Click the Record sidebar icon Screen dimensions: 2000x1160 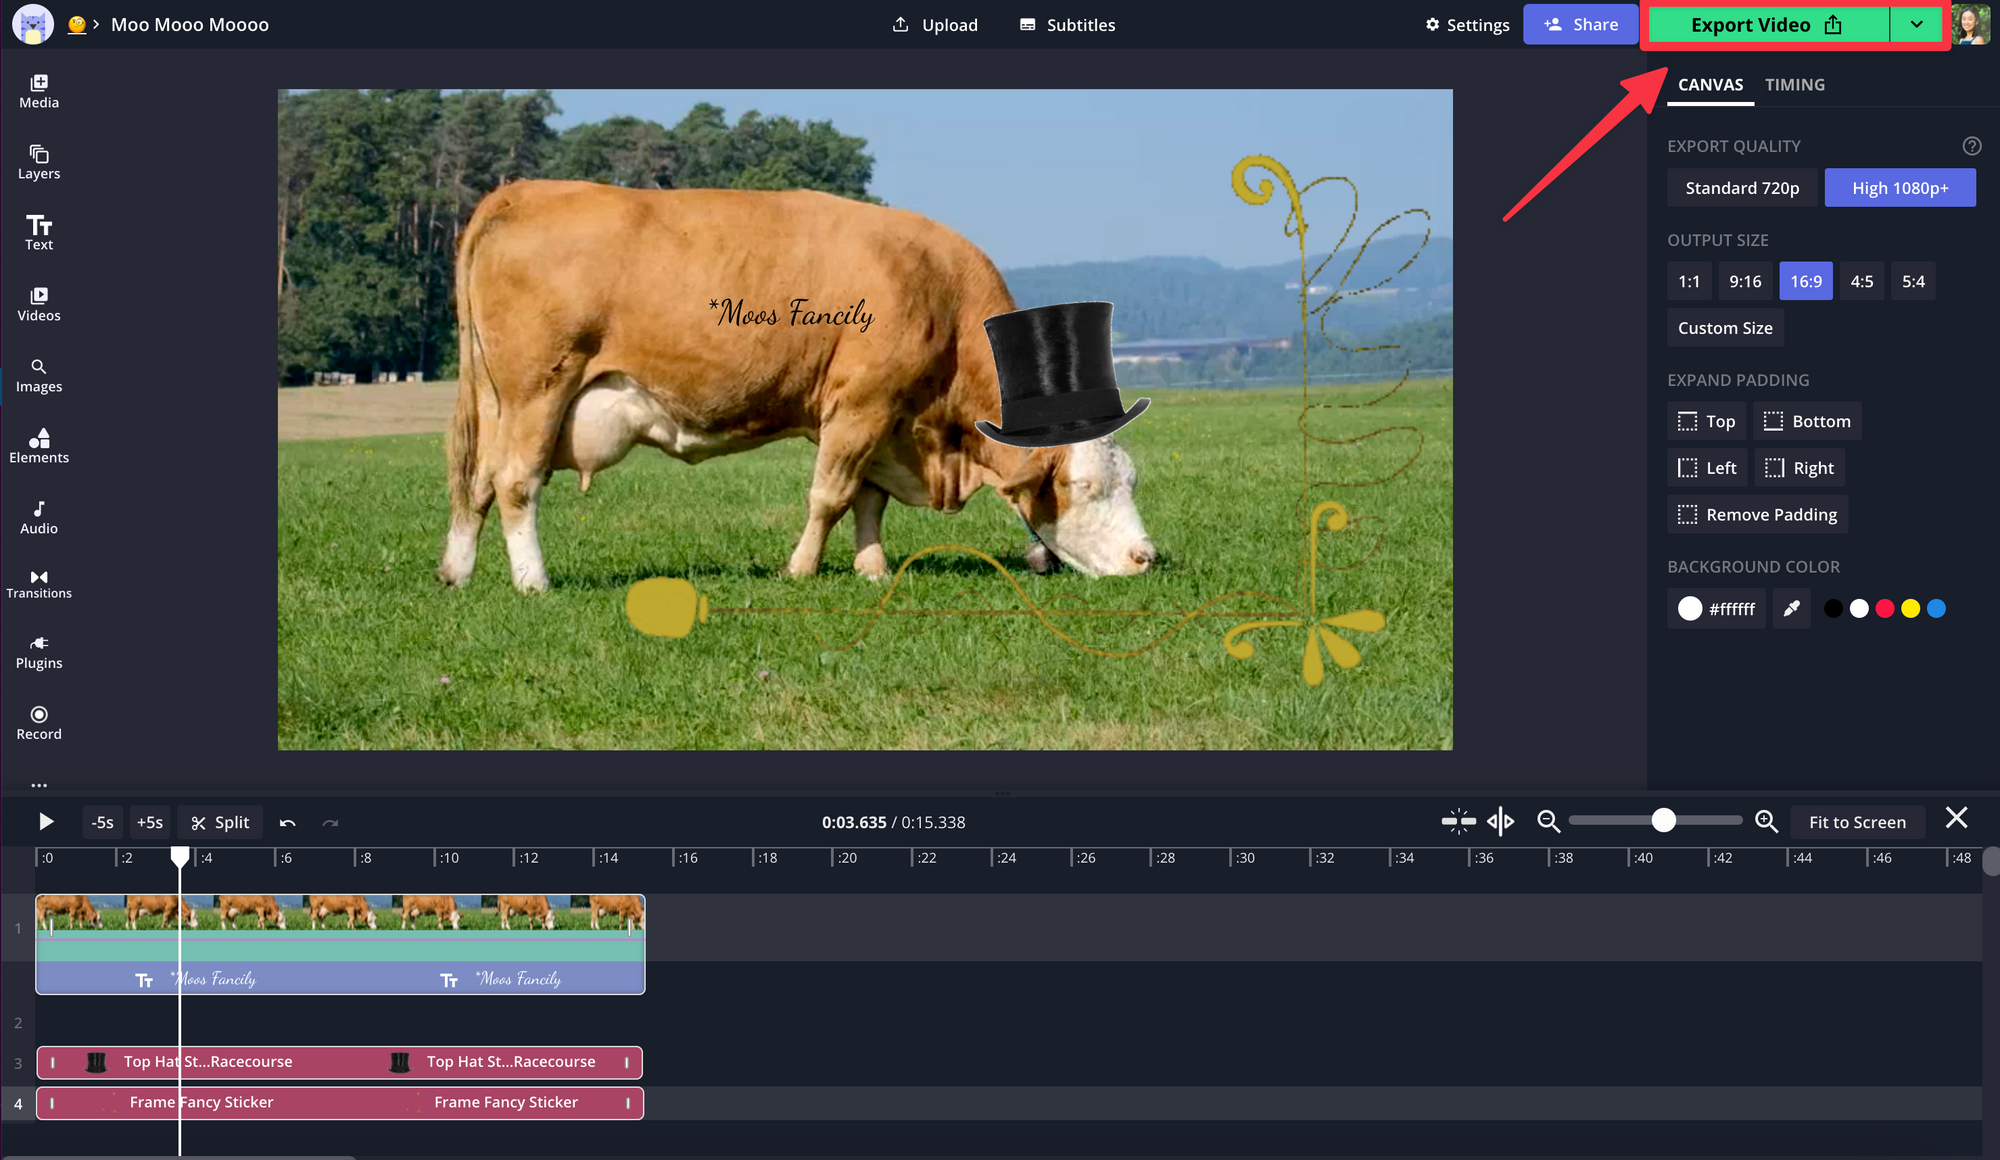click(x=39, y=722)
